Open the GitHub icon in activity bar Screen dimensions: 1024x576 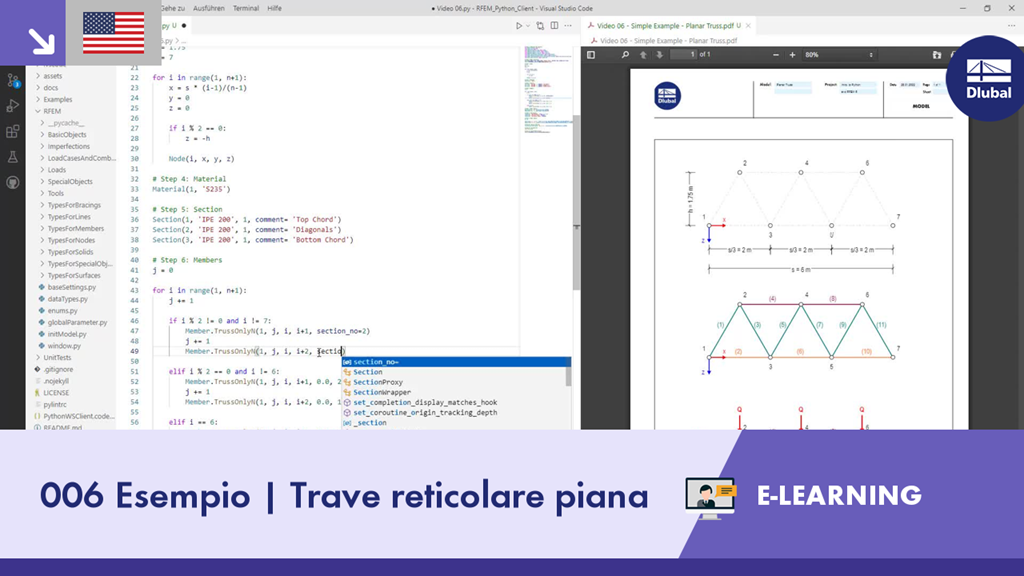(12, 182)
